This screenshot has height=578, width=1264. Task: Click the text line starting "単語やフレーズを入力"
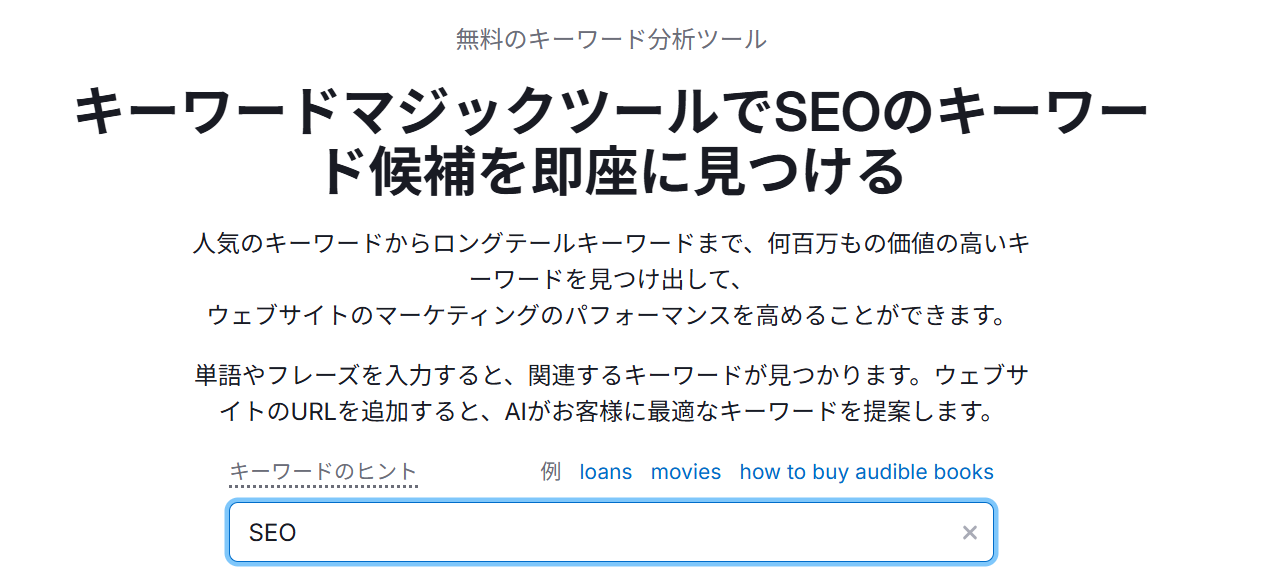(x=611, y=376)
